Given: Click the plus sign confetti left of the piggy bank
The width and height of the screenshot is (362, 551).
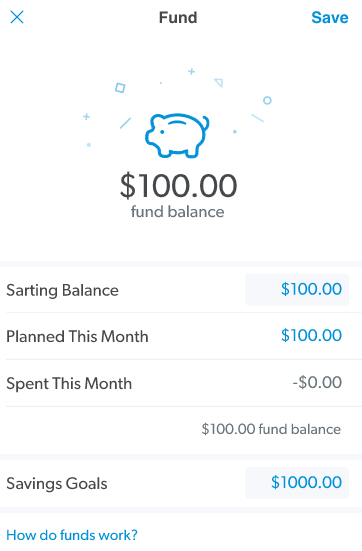Looking at the screenshot, I should tap(86, 117).
